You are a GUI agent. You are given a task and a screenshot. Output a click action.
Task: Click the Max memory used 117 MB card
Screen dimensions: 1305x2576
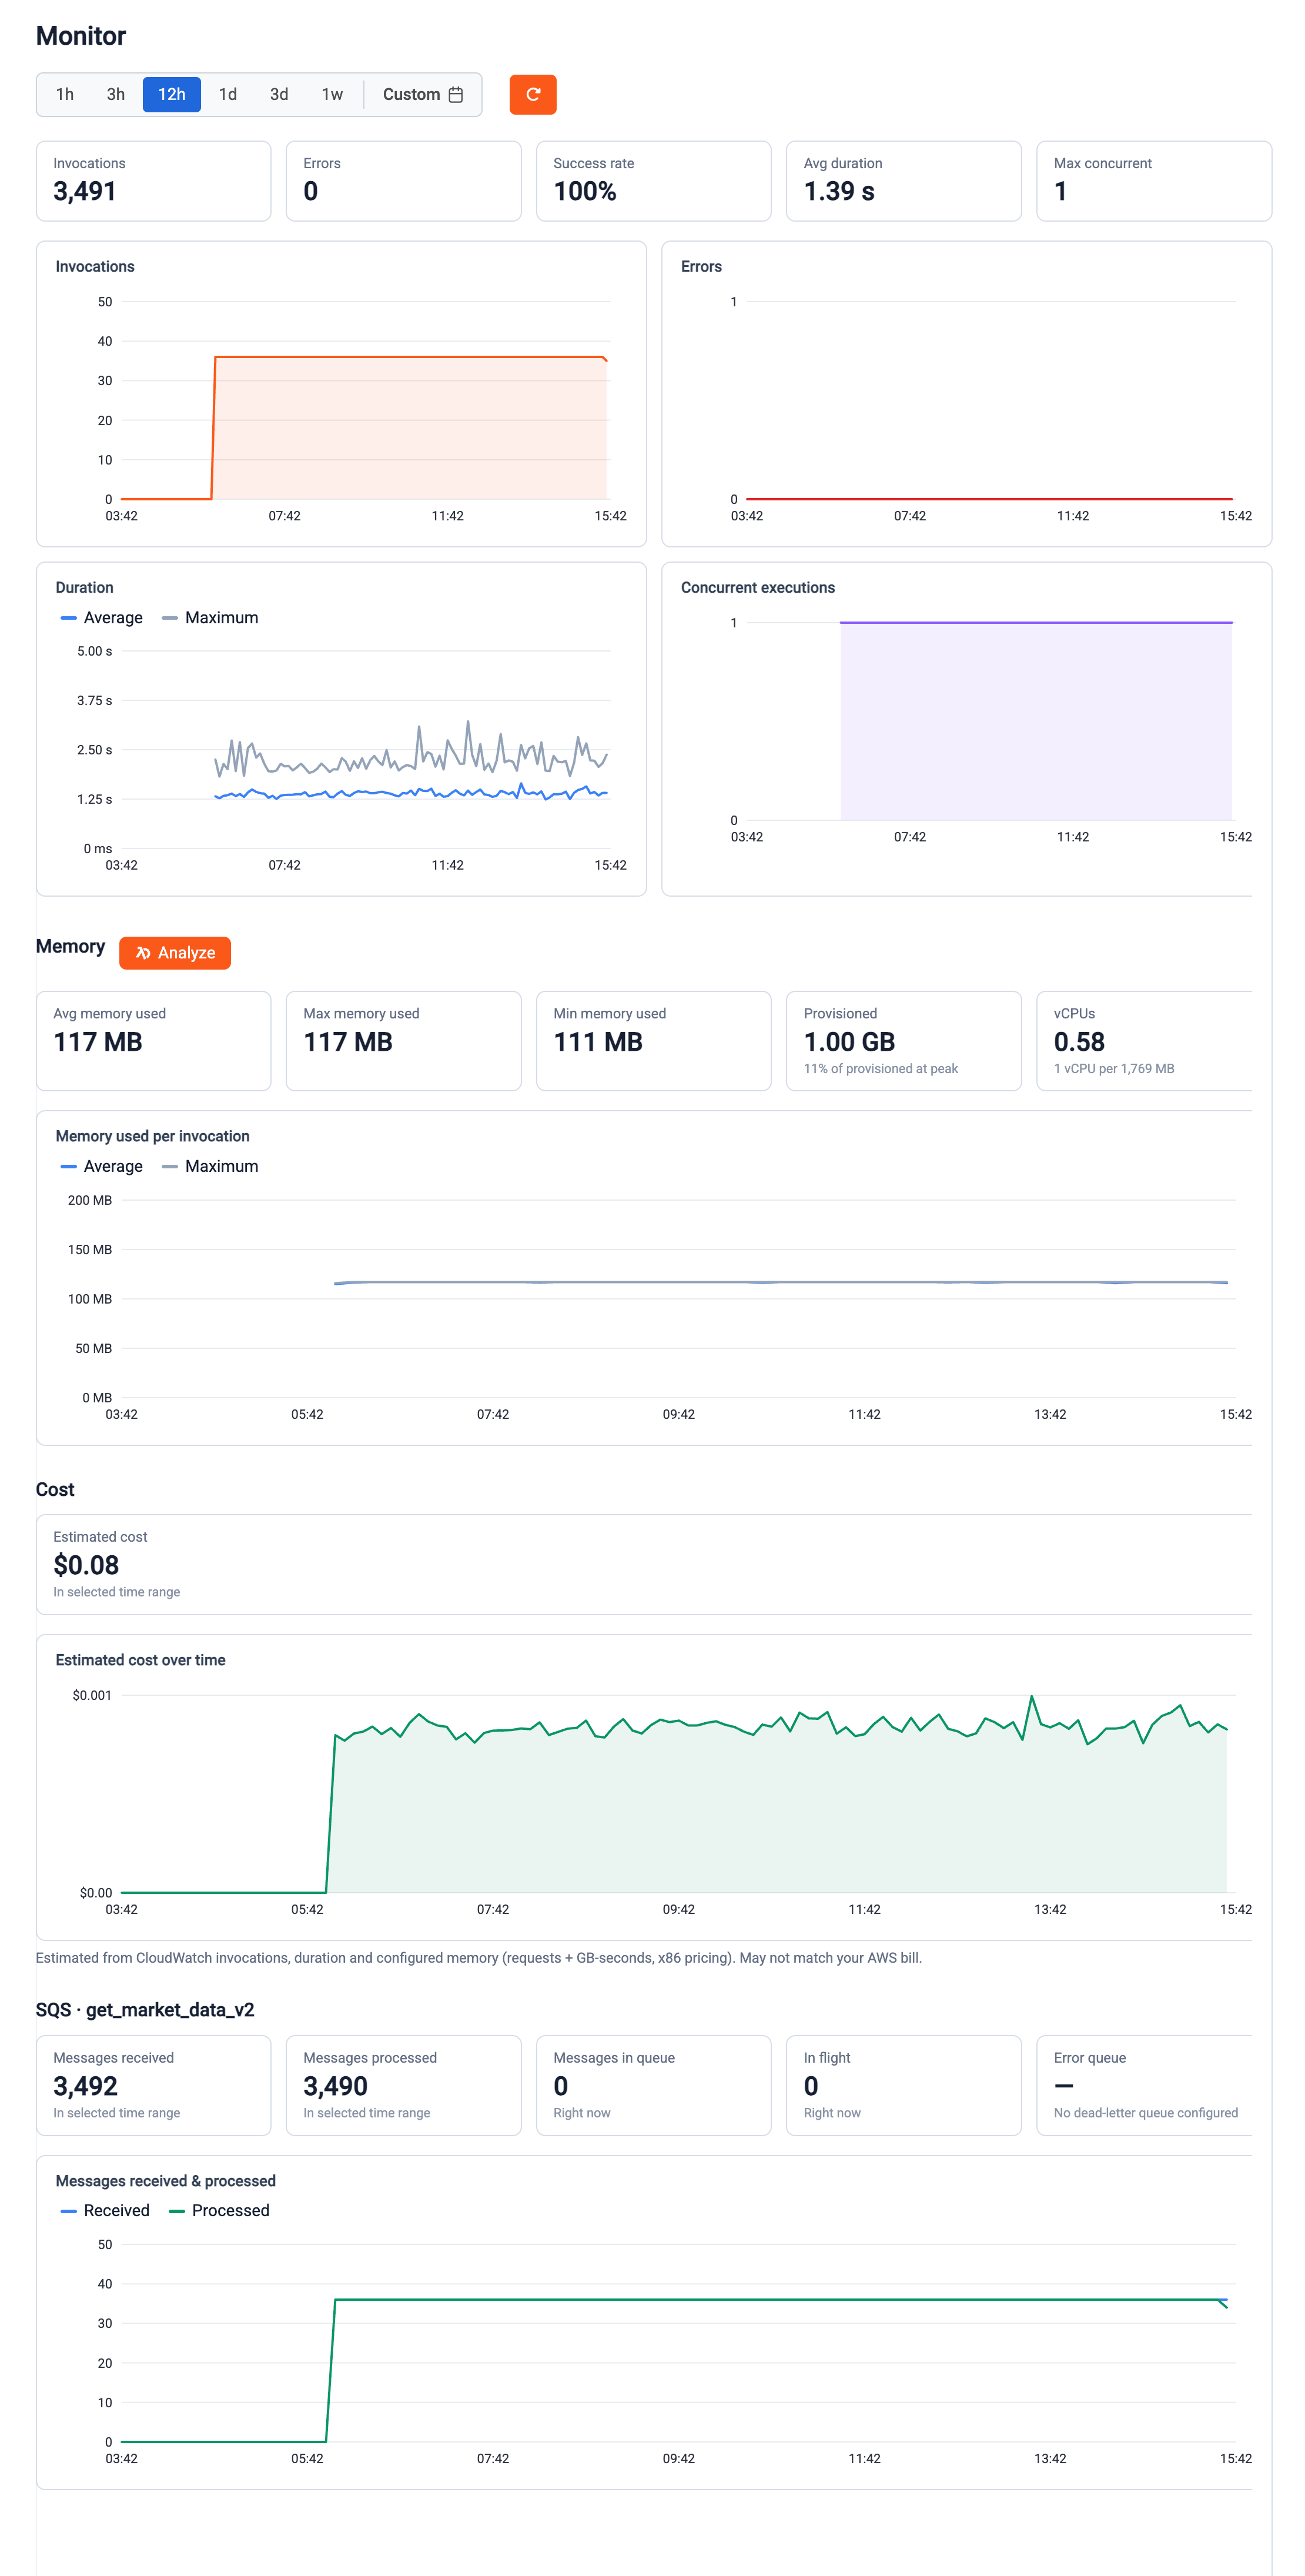(404, 1041)
